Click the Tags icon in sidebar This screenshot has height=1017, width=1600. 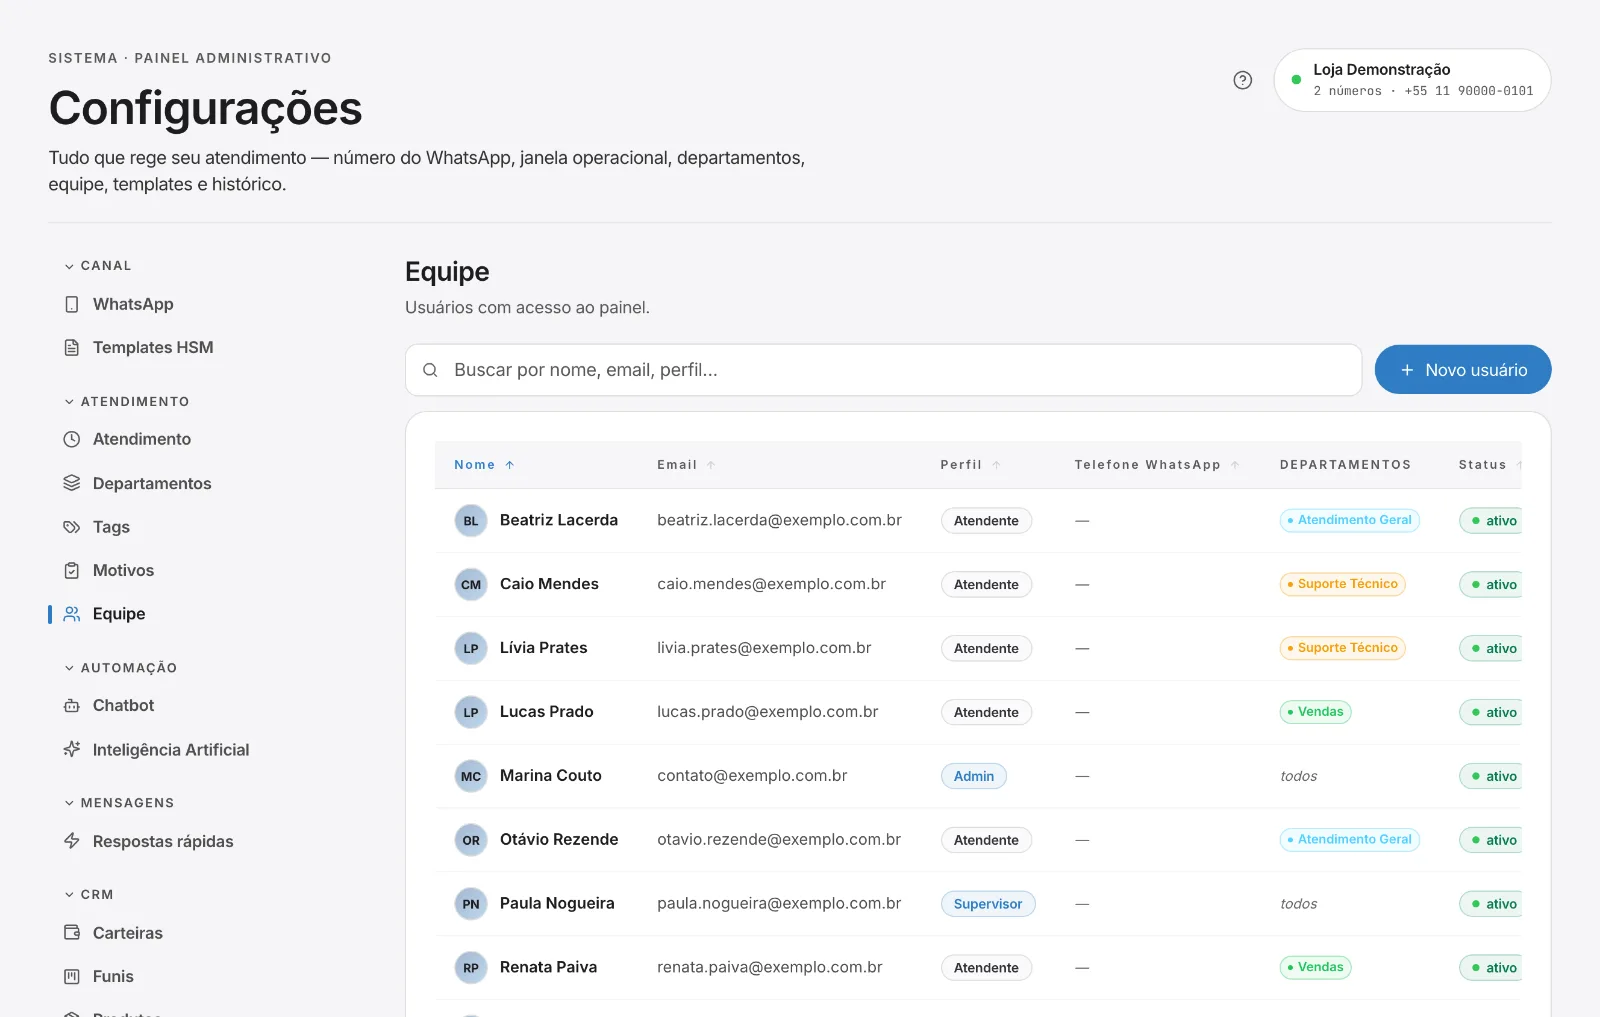tap(72, 527)
